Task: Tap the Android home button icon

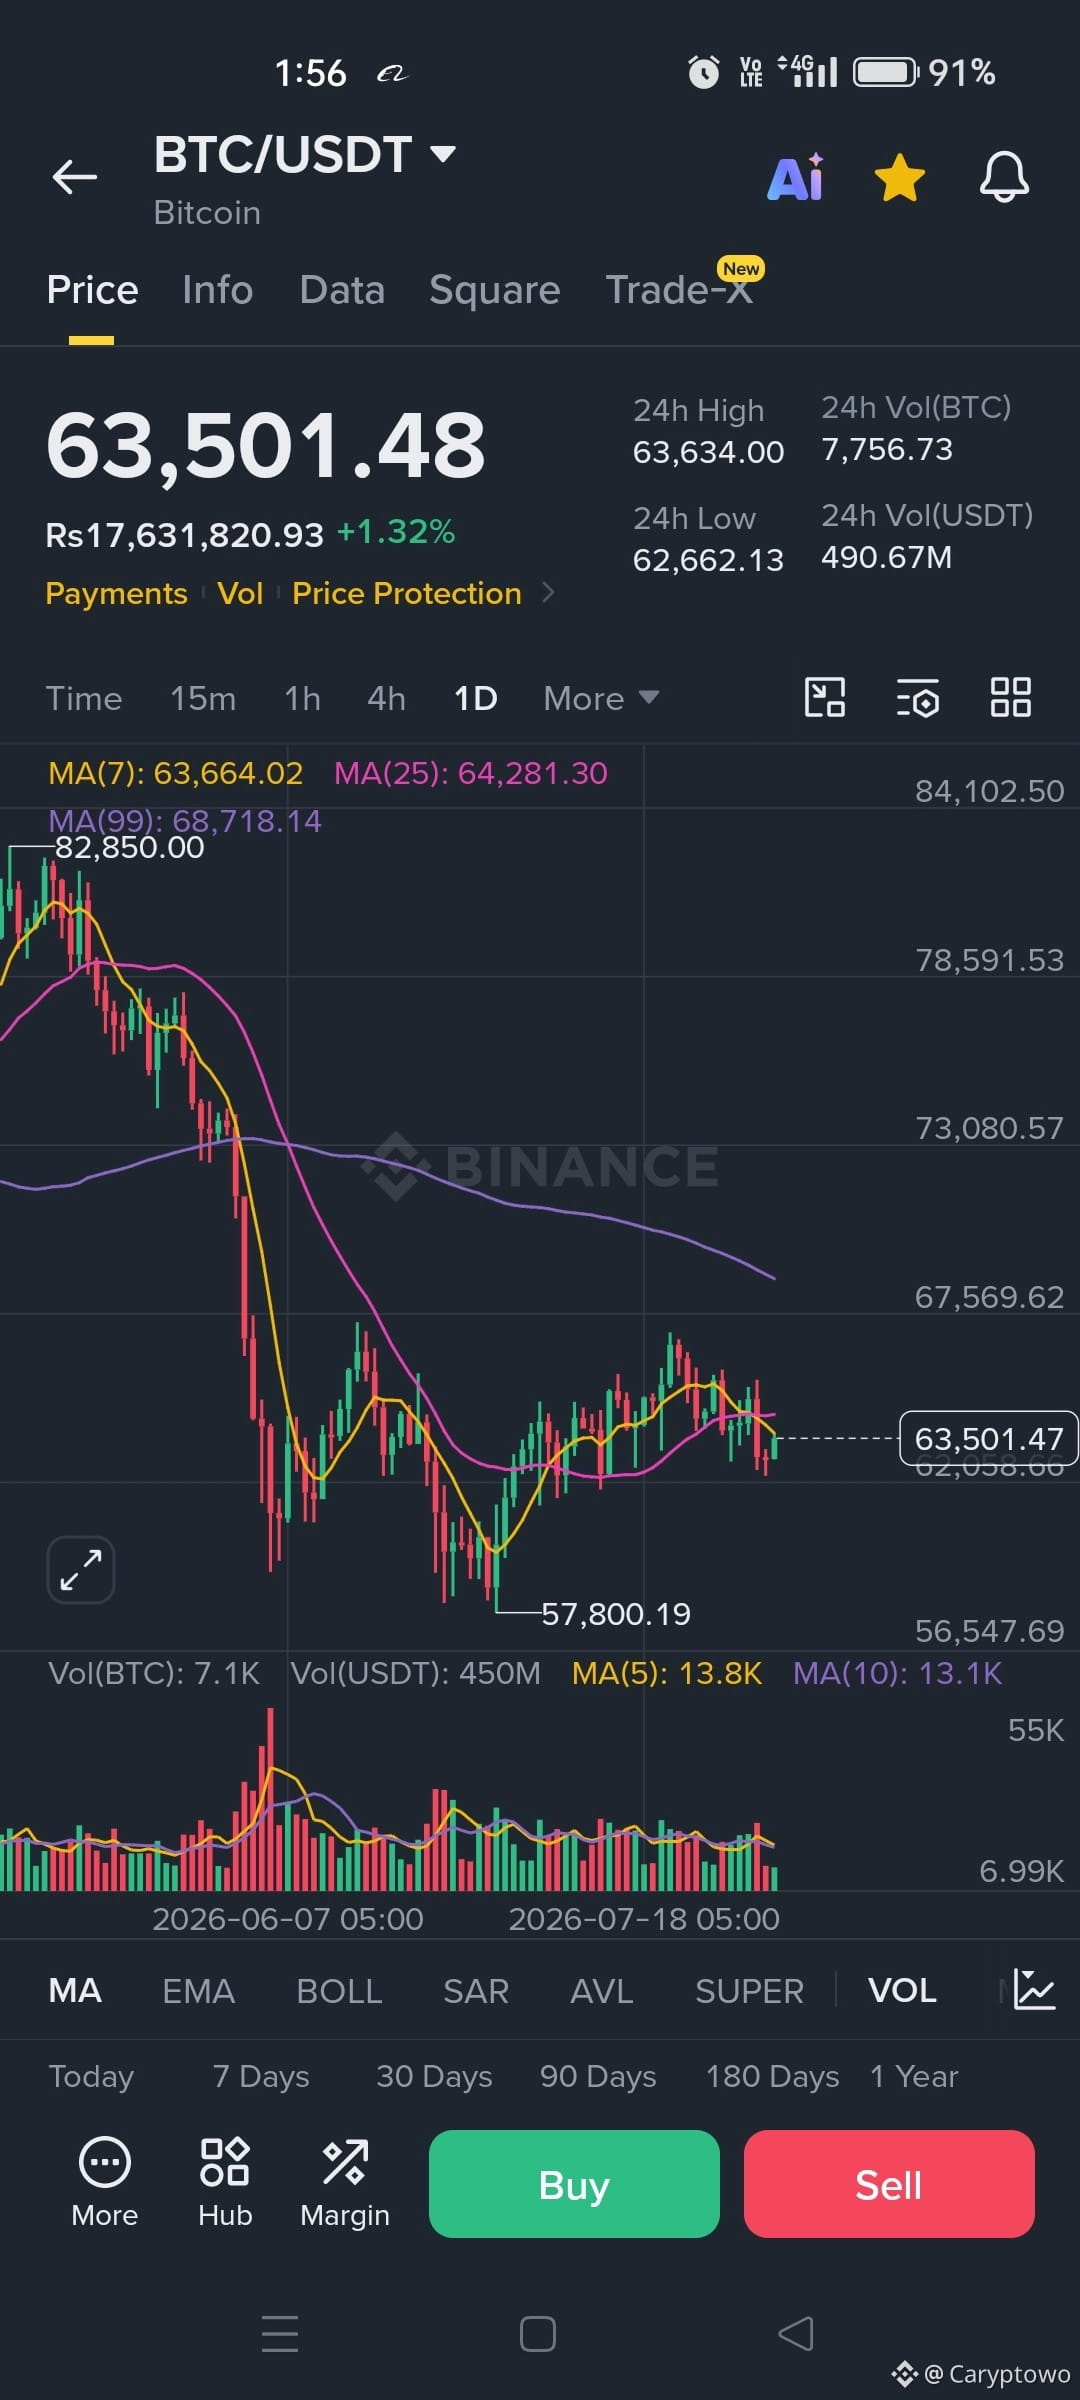Action: tap(538, 2334)
